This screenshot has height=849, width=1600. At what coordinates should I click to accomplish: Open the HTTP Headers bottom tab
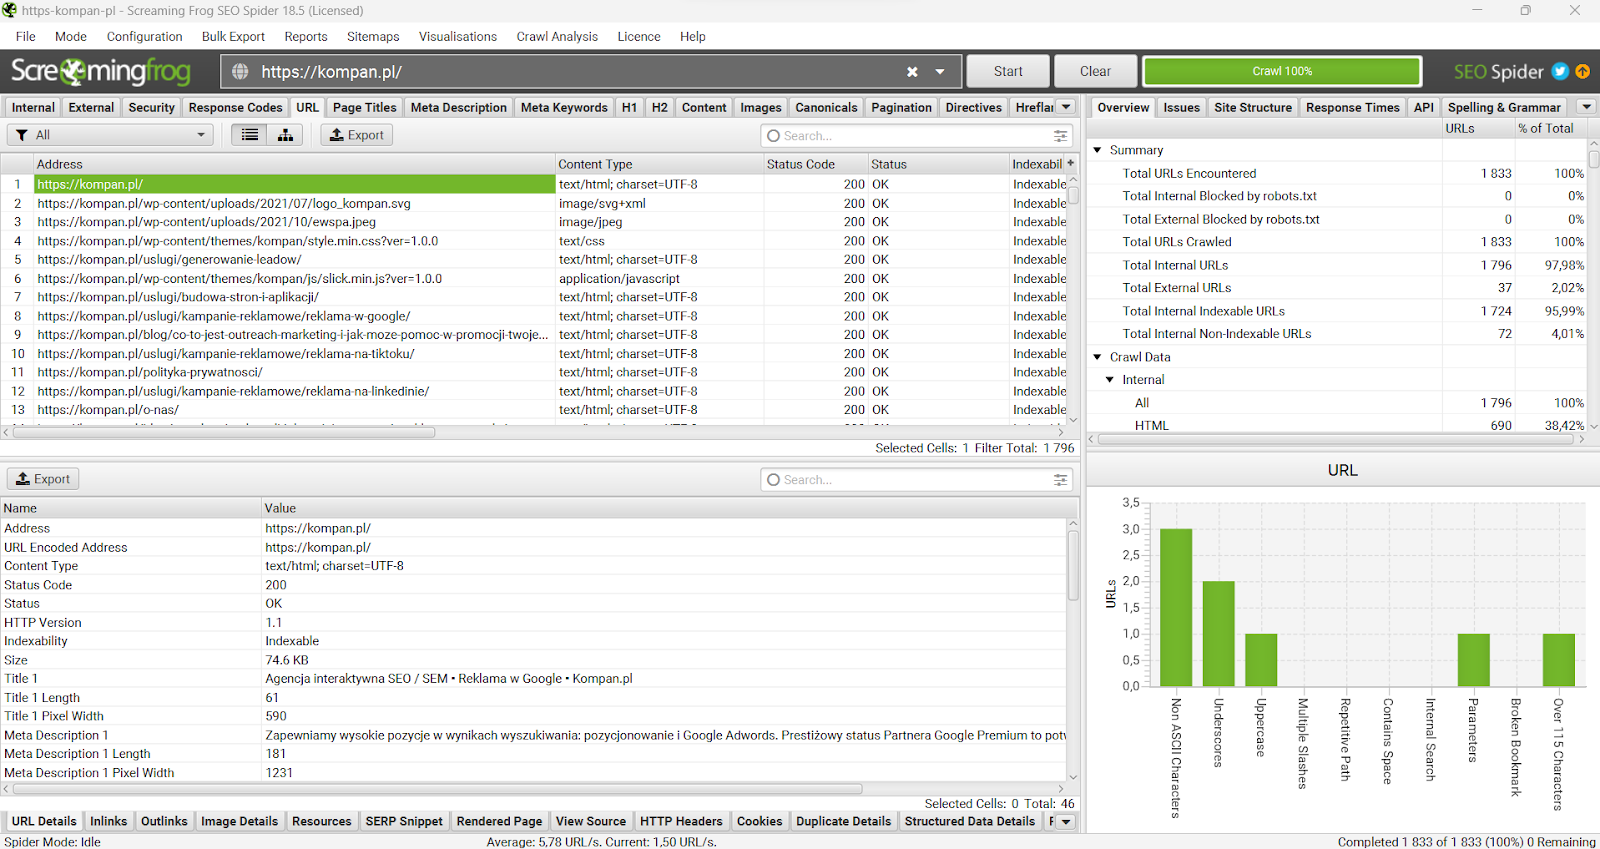tap(681, 821)
